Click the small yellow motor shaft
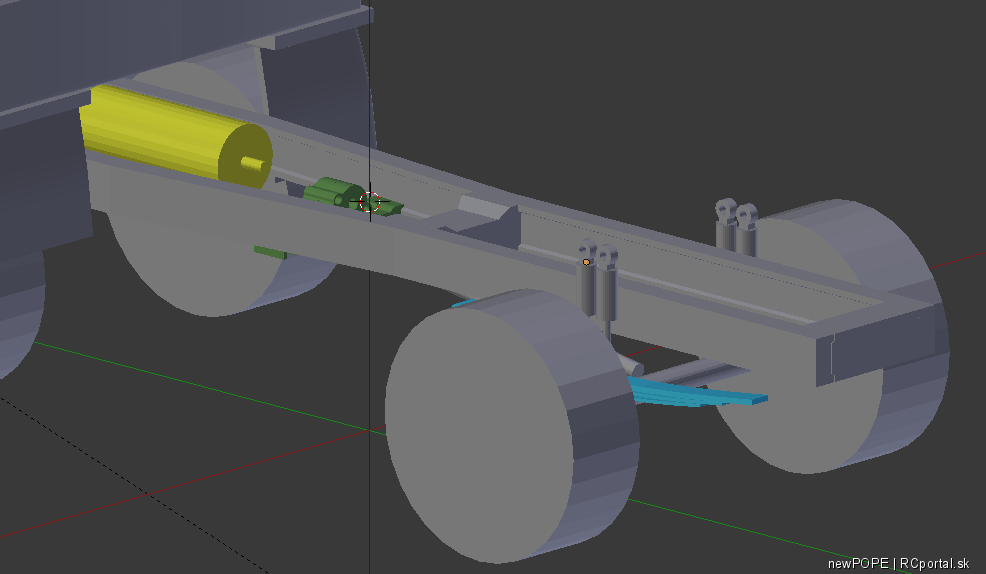Image resolution: width=986 pixels, height=574 pixels. click(252, 163)
